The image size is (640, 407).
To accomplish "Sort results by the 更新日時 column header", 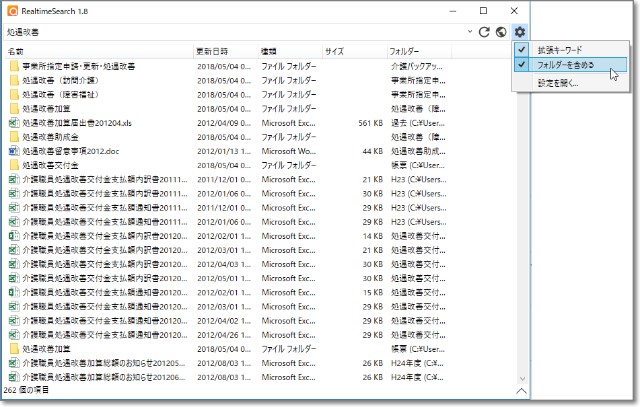I will coord(212,51).
